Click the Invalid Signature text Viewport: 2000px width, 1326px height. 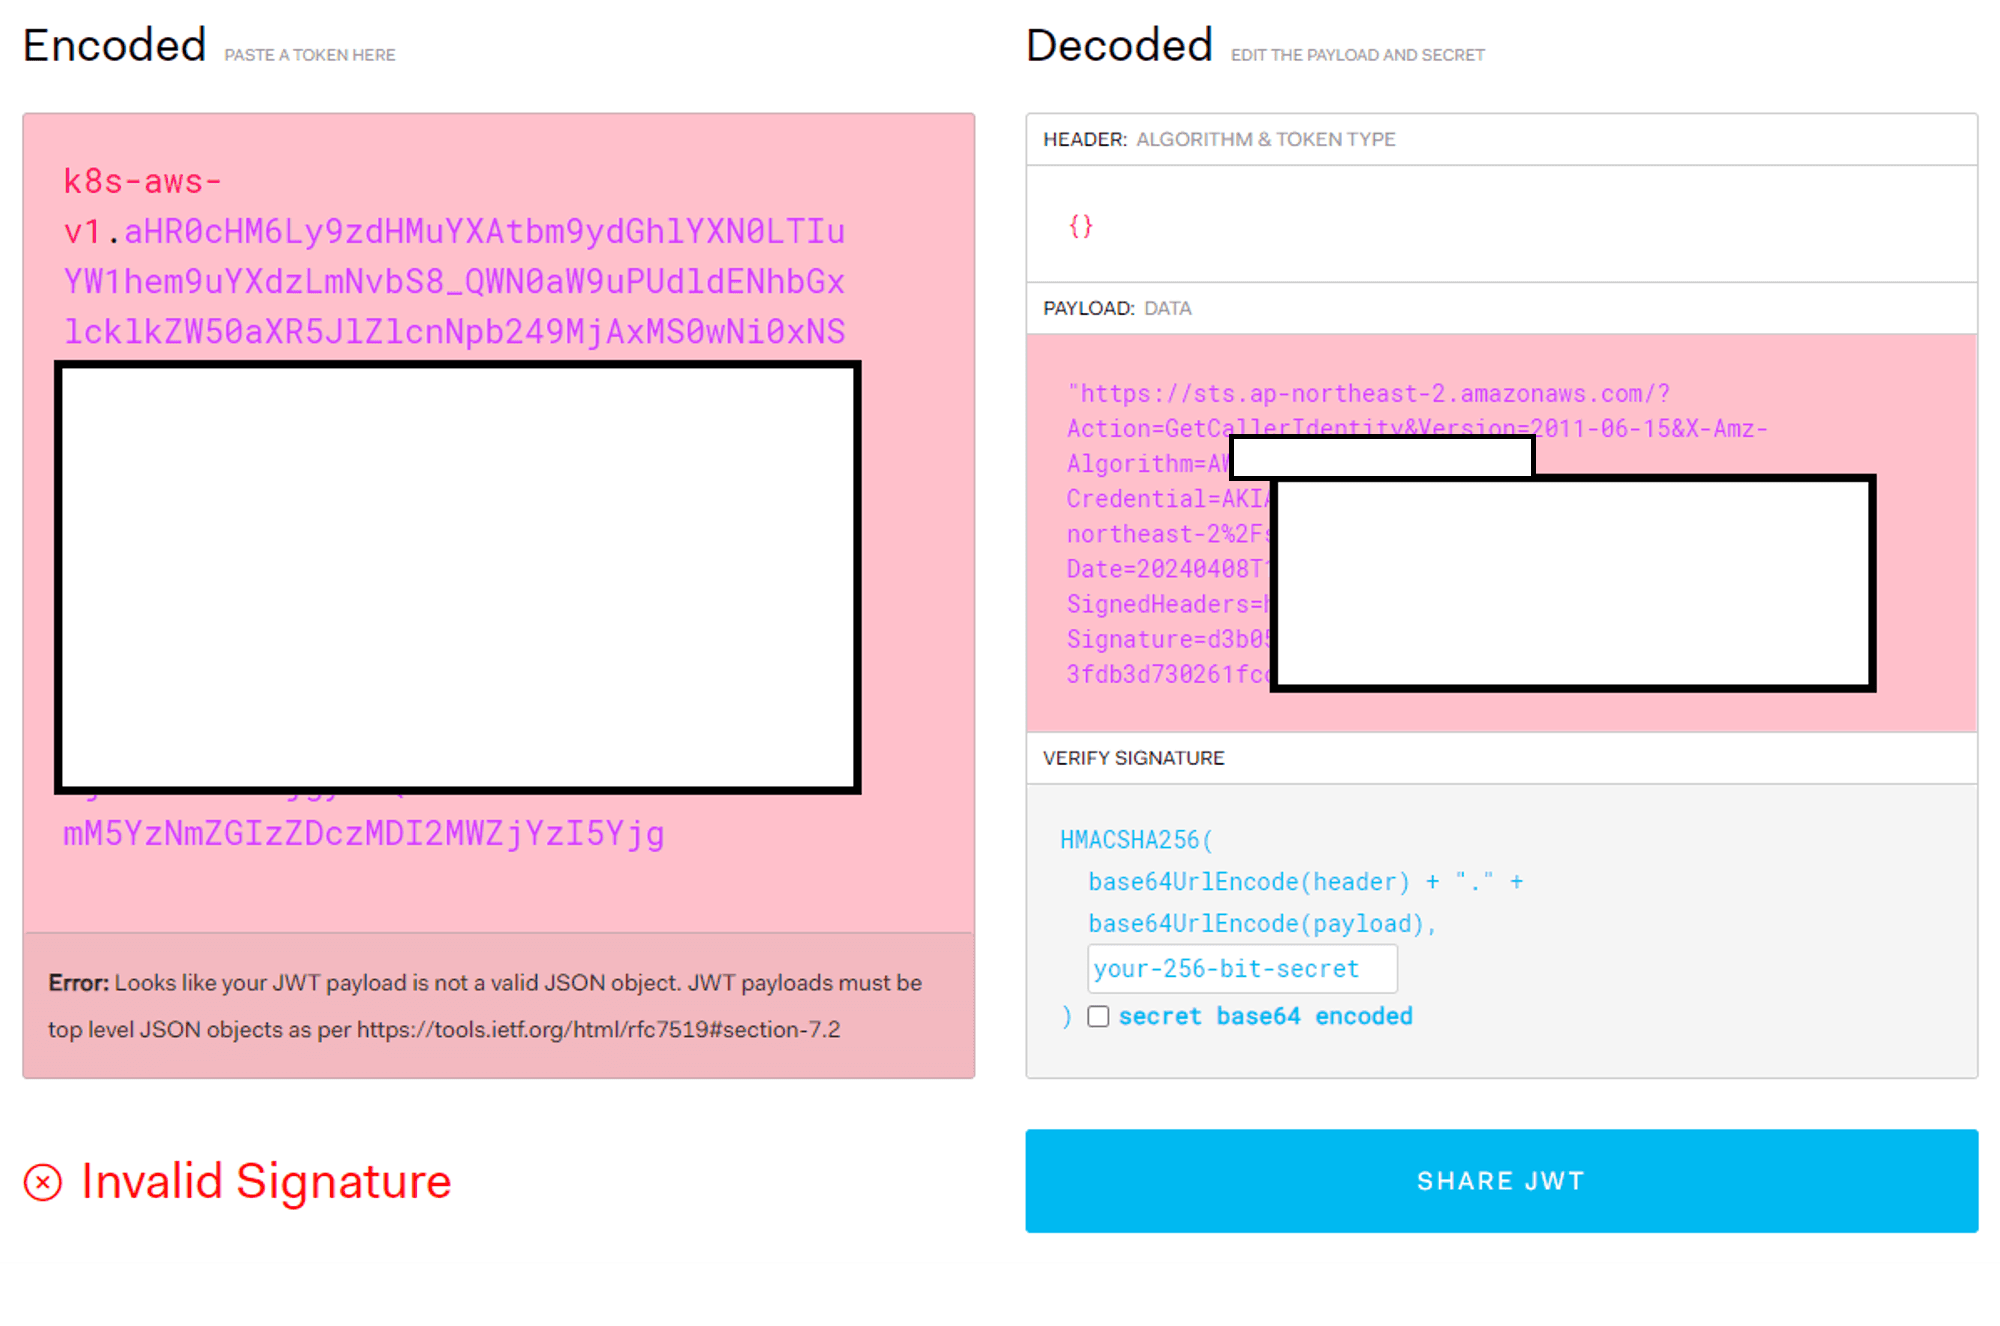coord(266,1182)
